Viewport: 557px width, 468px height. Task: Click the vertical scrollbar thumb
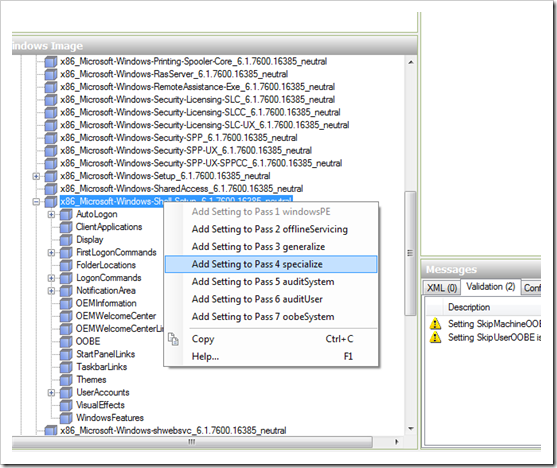[x=411, y=253]
